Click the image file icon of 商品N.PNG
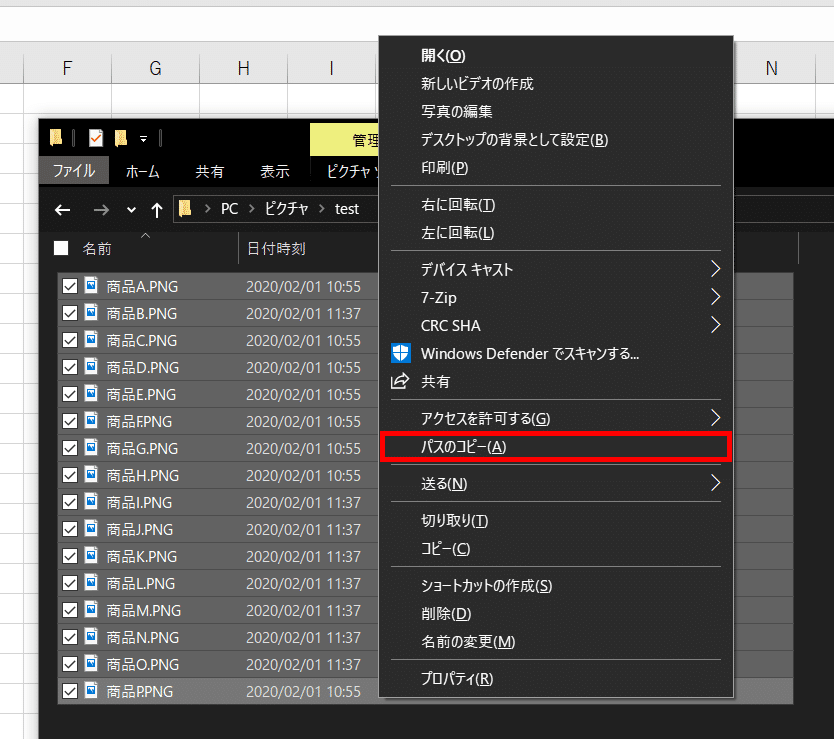834x739 pixels. [x=91, y=636]
